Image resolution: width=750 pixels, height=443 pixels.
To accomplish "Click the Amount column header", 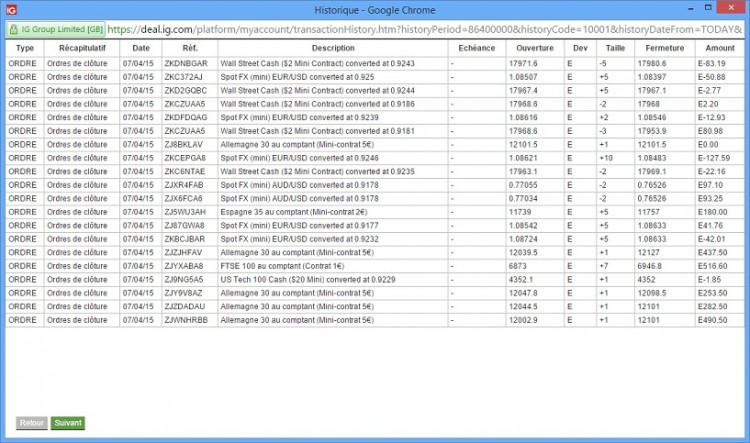I will click(x=719, y=48).
